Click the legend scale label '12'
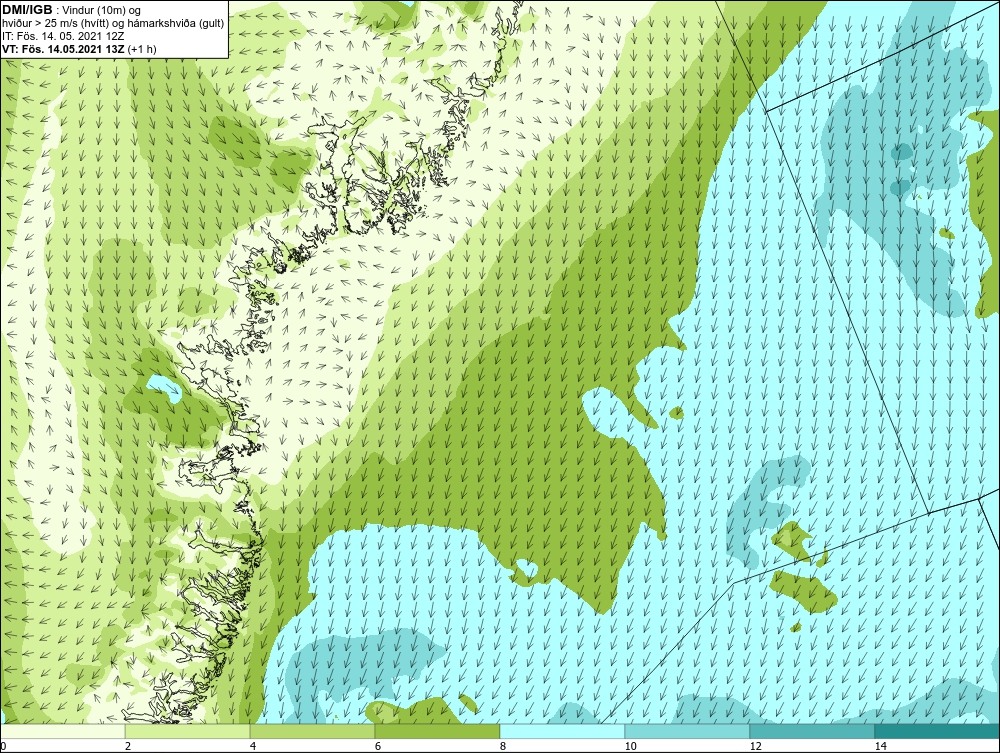Image resolution: width=1000 pixels, height=753 pixels. point(755,746)
